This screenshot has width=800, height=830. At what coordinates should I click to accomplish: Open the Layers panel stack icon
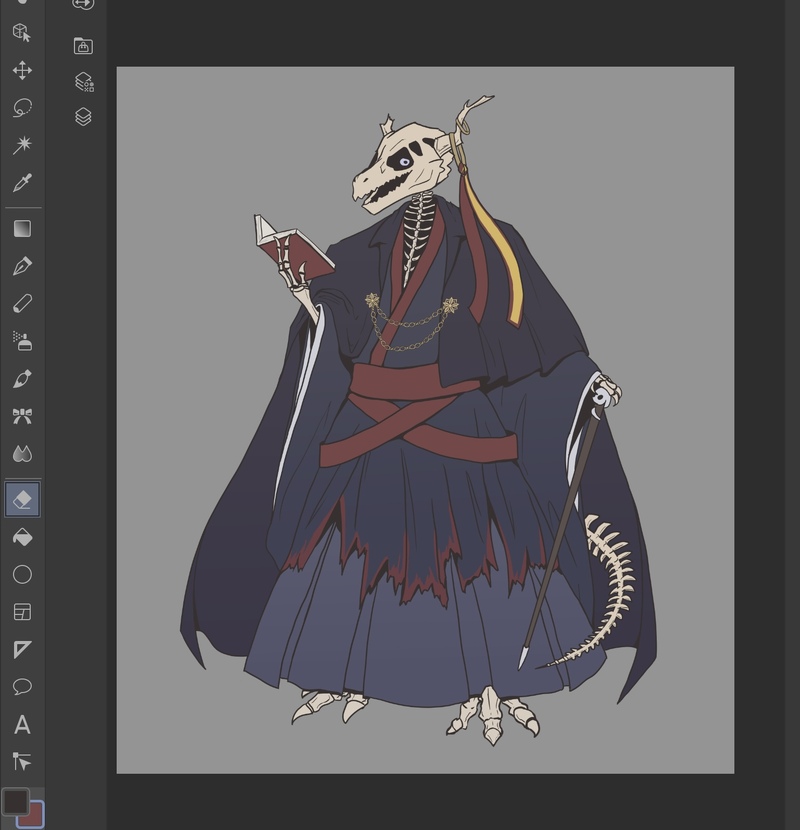83,117
